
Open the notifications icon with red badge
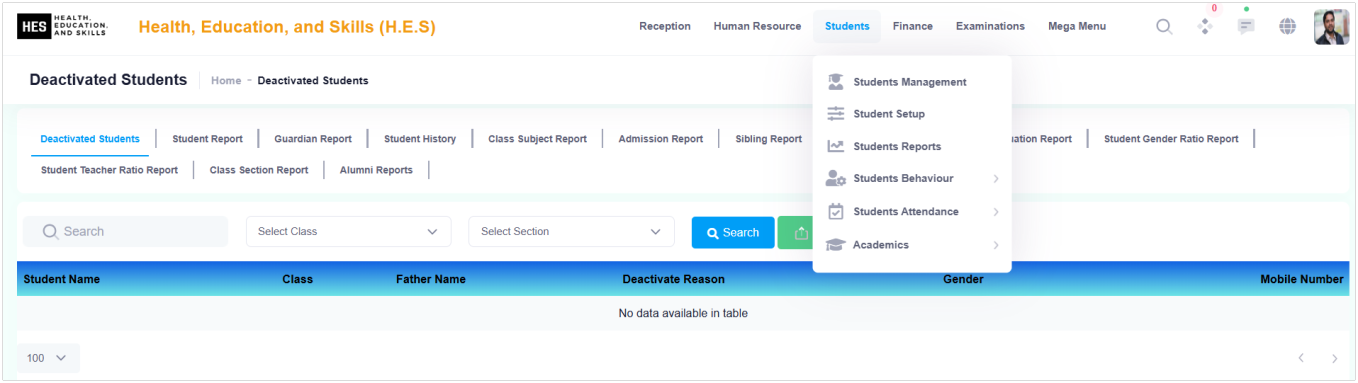pos(1205,27)
